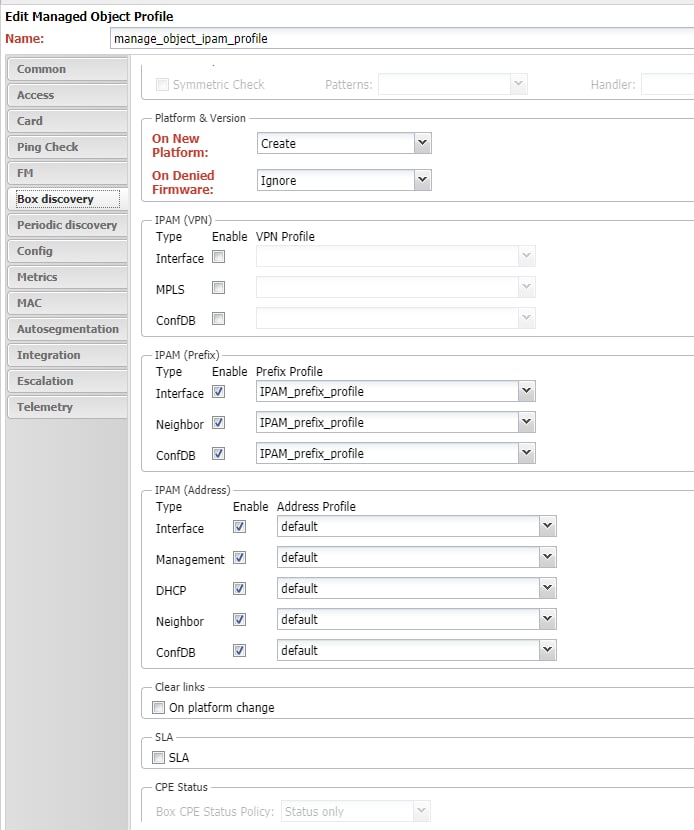Click the profile Name input field
This screenshot has width=694, height=830.
pyautogui.click(x=402, y=39)
